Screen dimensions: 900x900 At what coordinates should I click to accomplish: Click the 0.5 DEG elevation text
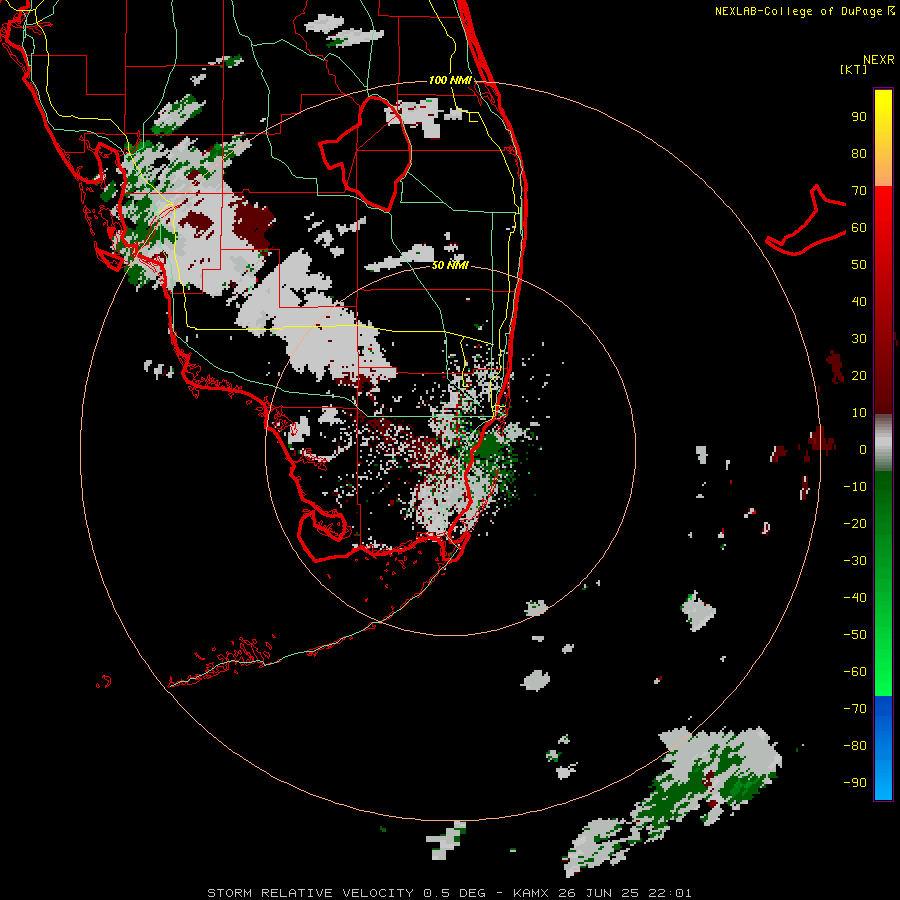455,893
